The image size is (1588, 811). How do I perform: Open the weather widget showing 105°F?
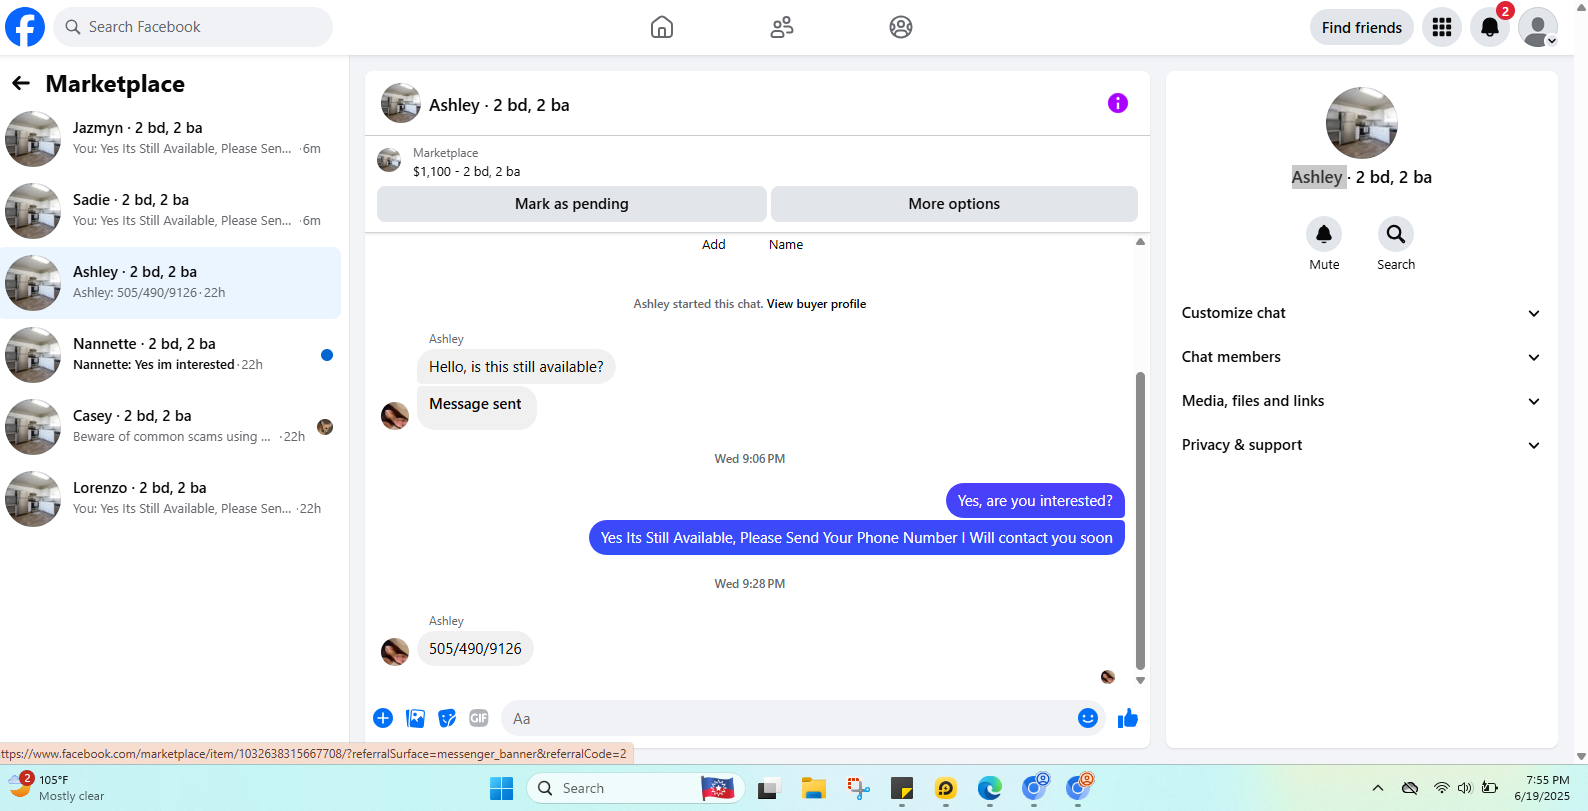tap(56, 787)
